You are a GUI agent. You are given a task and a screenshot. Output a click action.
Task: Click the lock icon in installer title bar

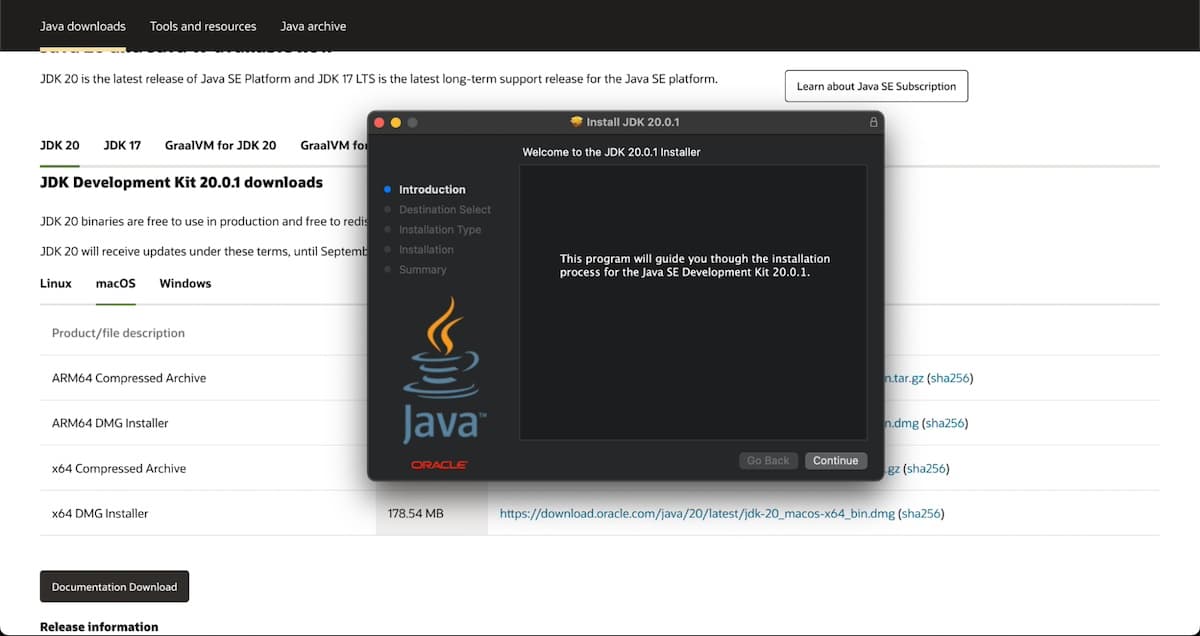[873, 122]
